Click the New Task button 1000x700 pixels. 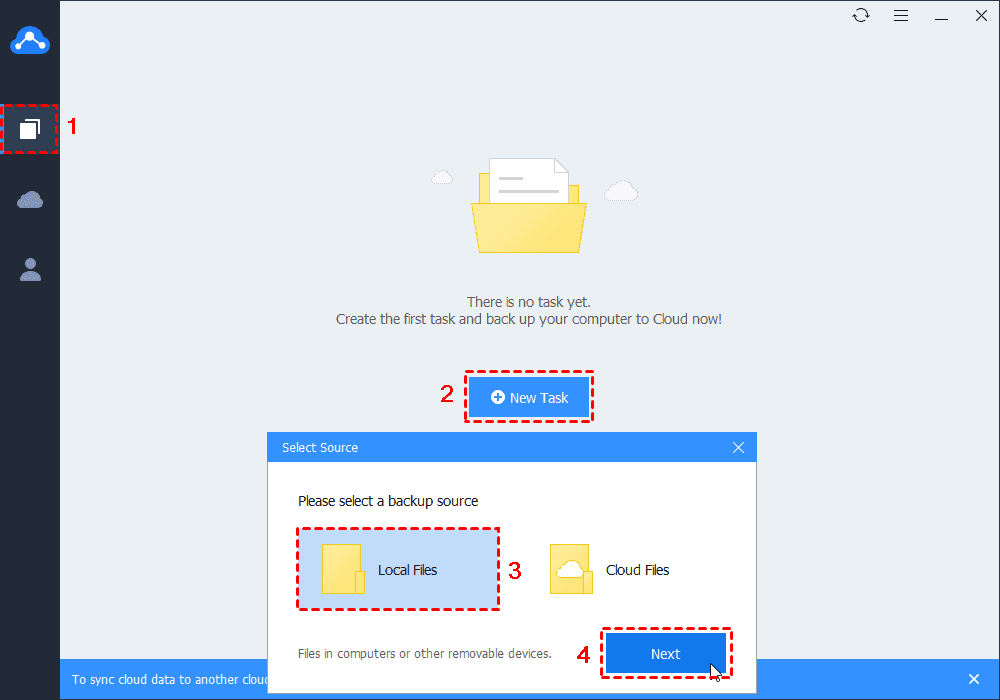[529, 397]
